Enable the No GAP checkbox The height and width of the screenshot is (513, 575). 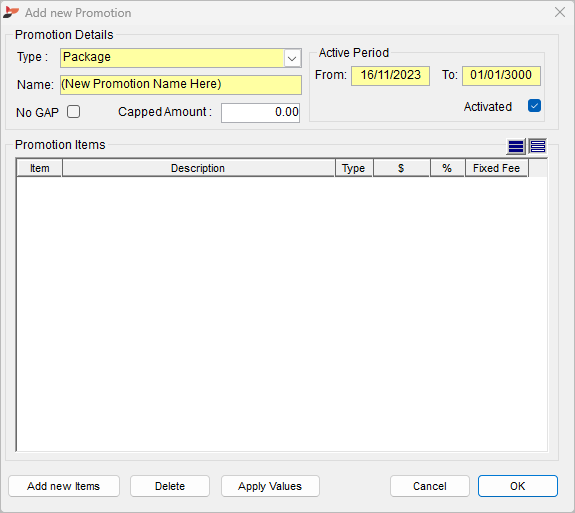point(73,111)
